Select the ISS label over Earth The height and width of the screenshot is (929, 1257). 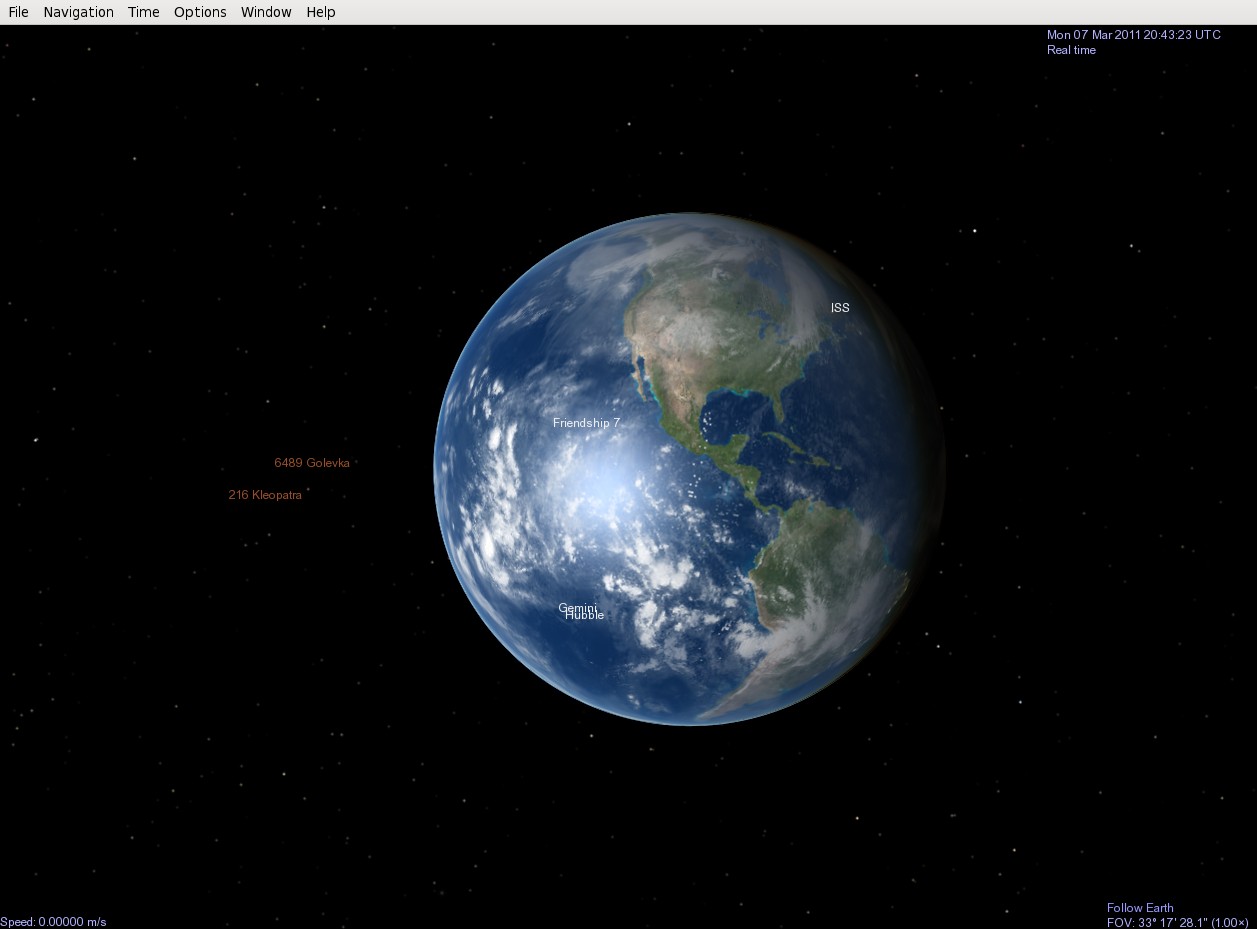(x=840, y=308)
